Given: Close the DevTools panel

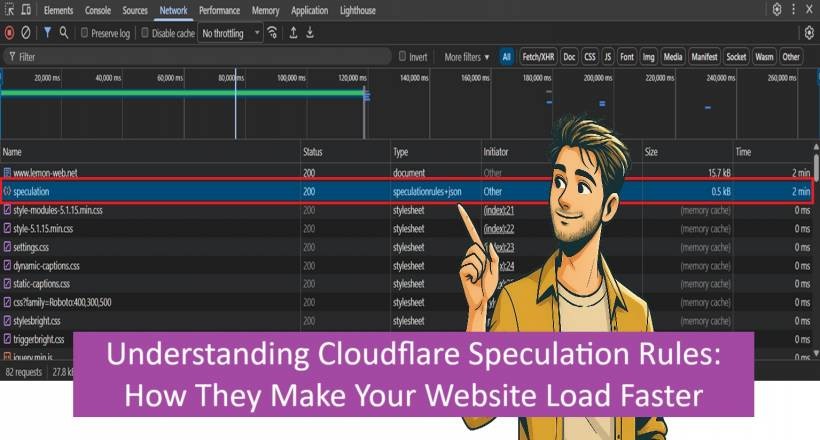Looking at the screenshot, I should [x=809, y=9].
